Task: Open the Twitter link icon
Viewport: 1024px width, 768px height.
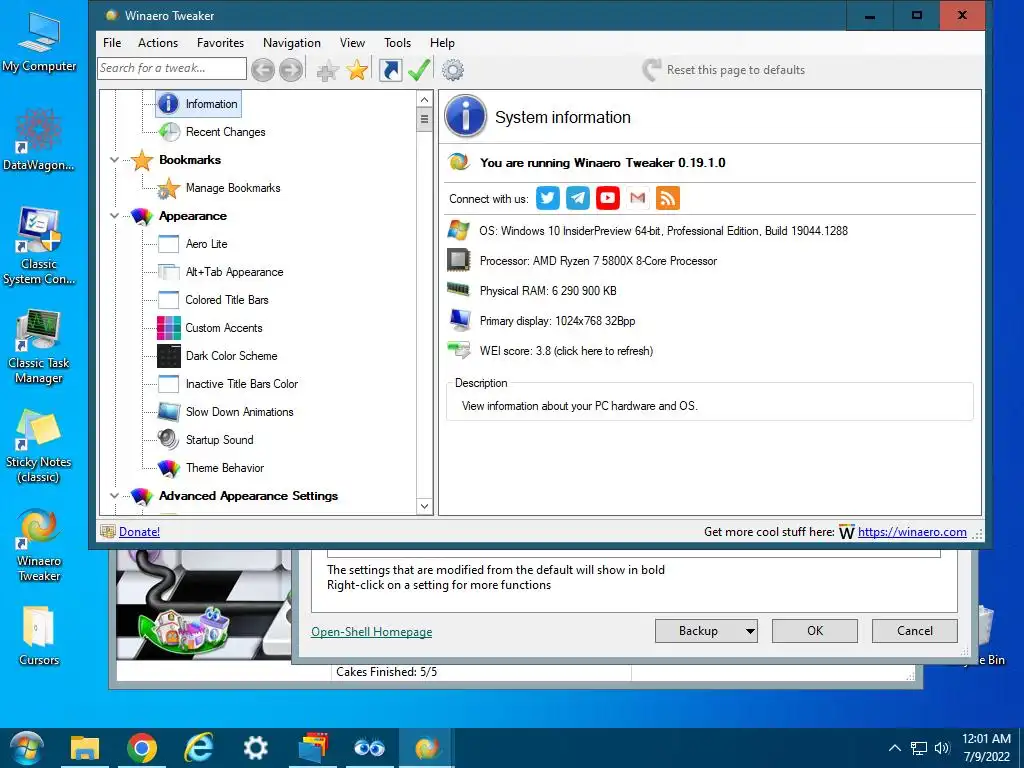Action: click(x=548, y=198)
